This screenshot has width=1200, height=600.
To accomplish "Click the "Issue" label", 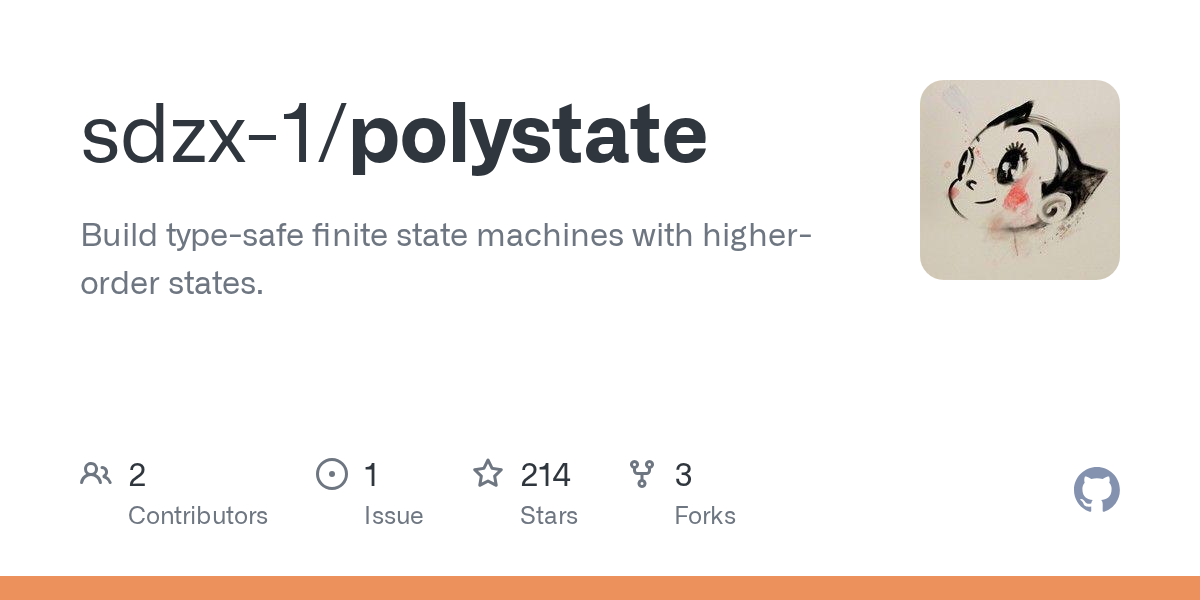I will click(394, 516).
